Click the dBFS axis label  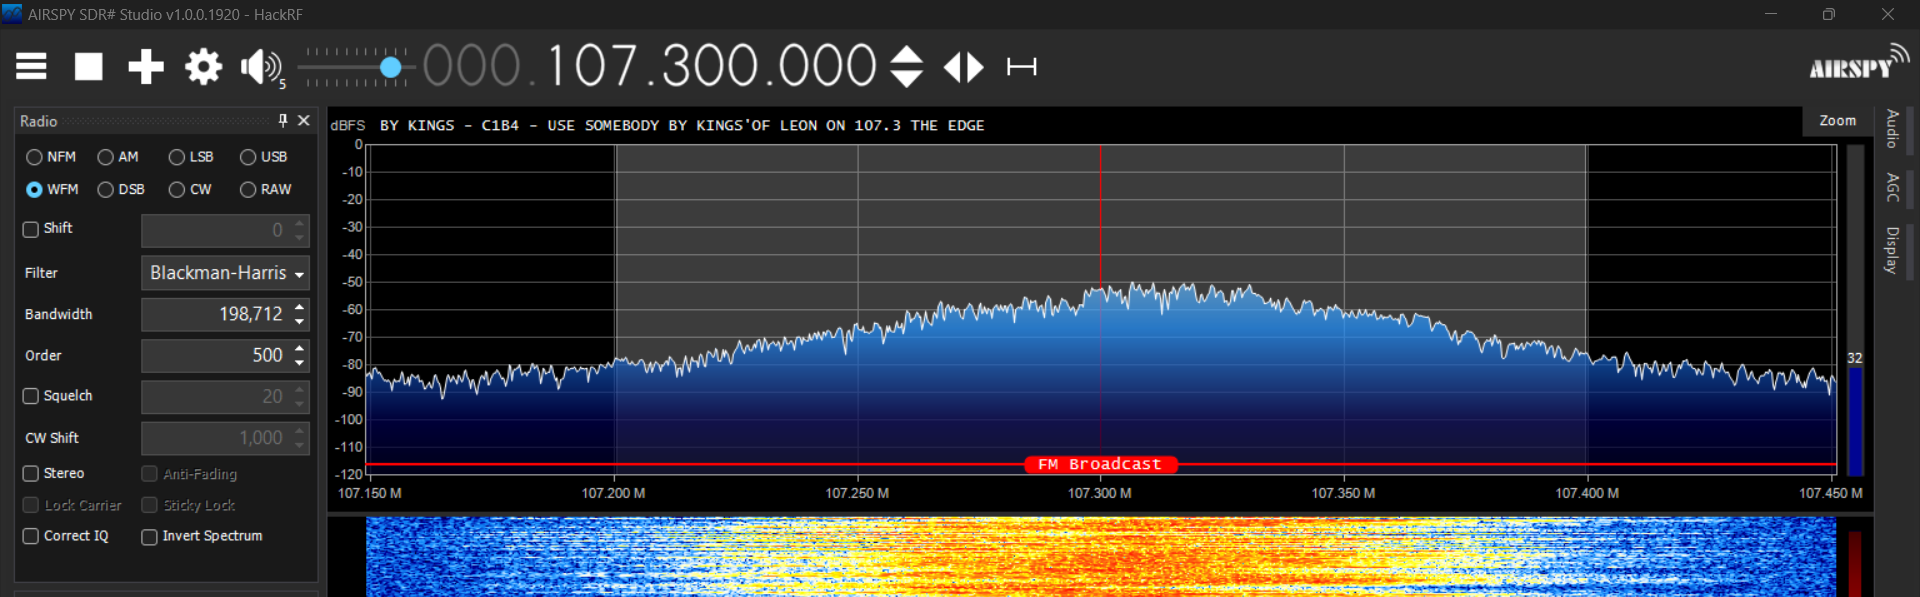tap(348, 125)
